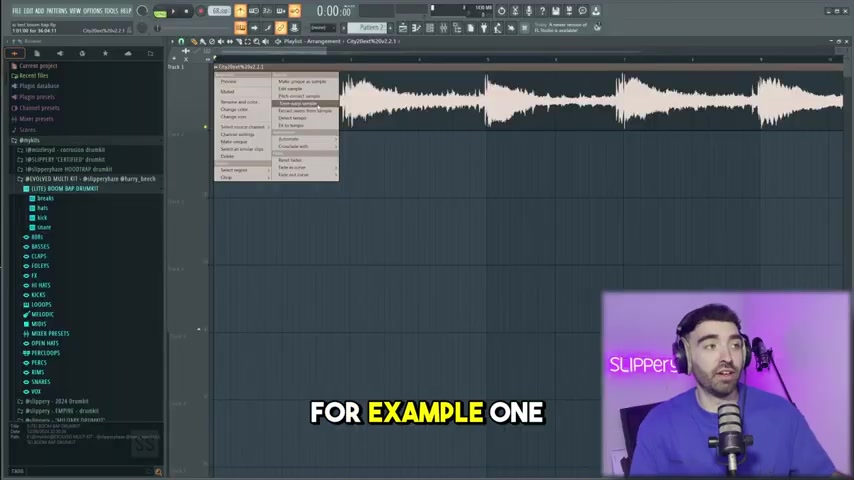The width and height of the screenshot is (854, 480).
Task: Open the FILE menu
Action: pos(16,11)
